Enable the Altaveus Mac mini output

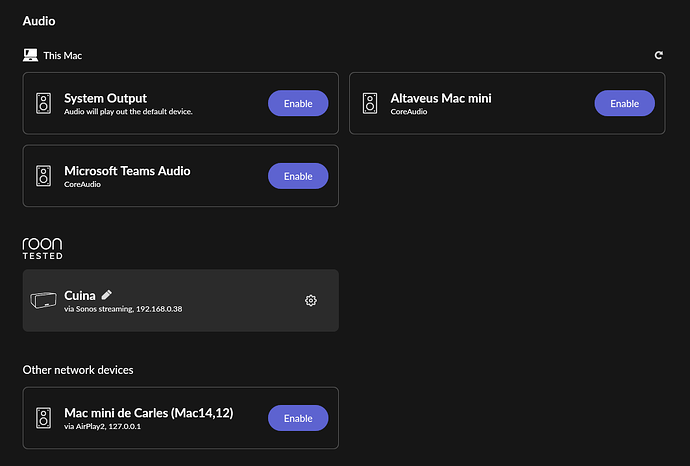(624, 103)
